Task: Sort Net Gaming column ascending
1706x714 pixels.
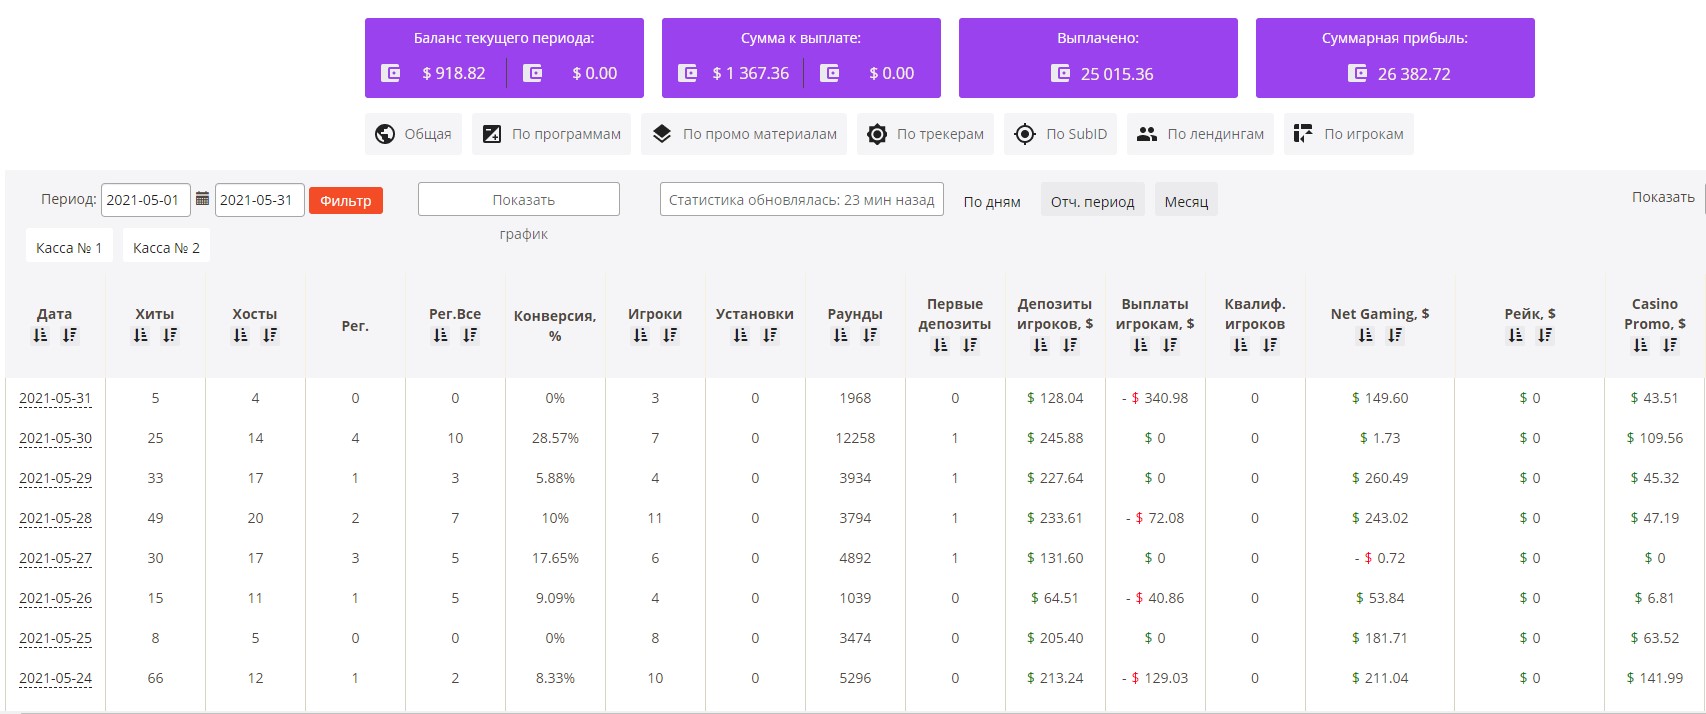Action: pyautogui.click(x=1365, y=335)
